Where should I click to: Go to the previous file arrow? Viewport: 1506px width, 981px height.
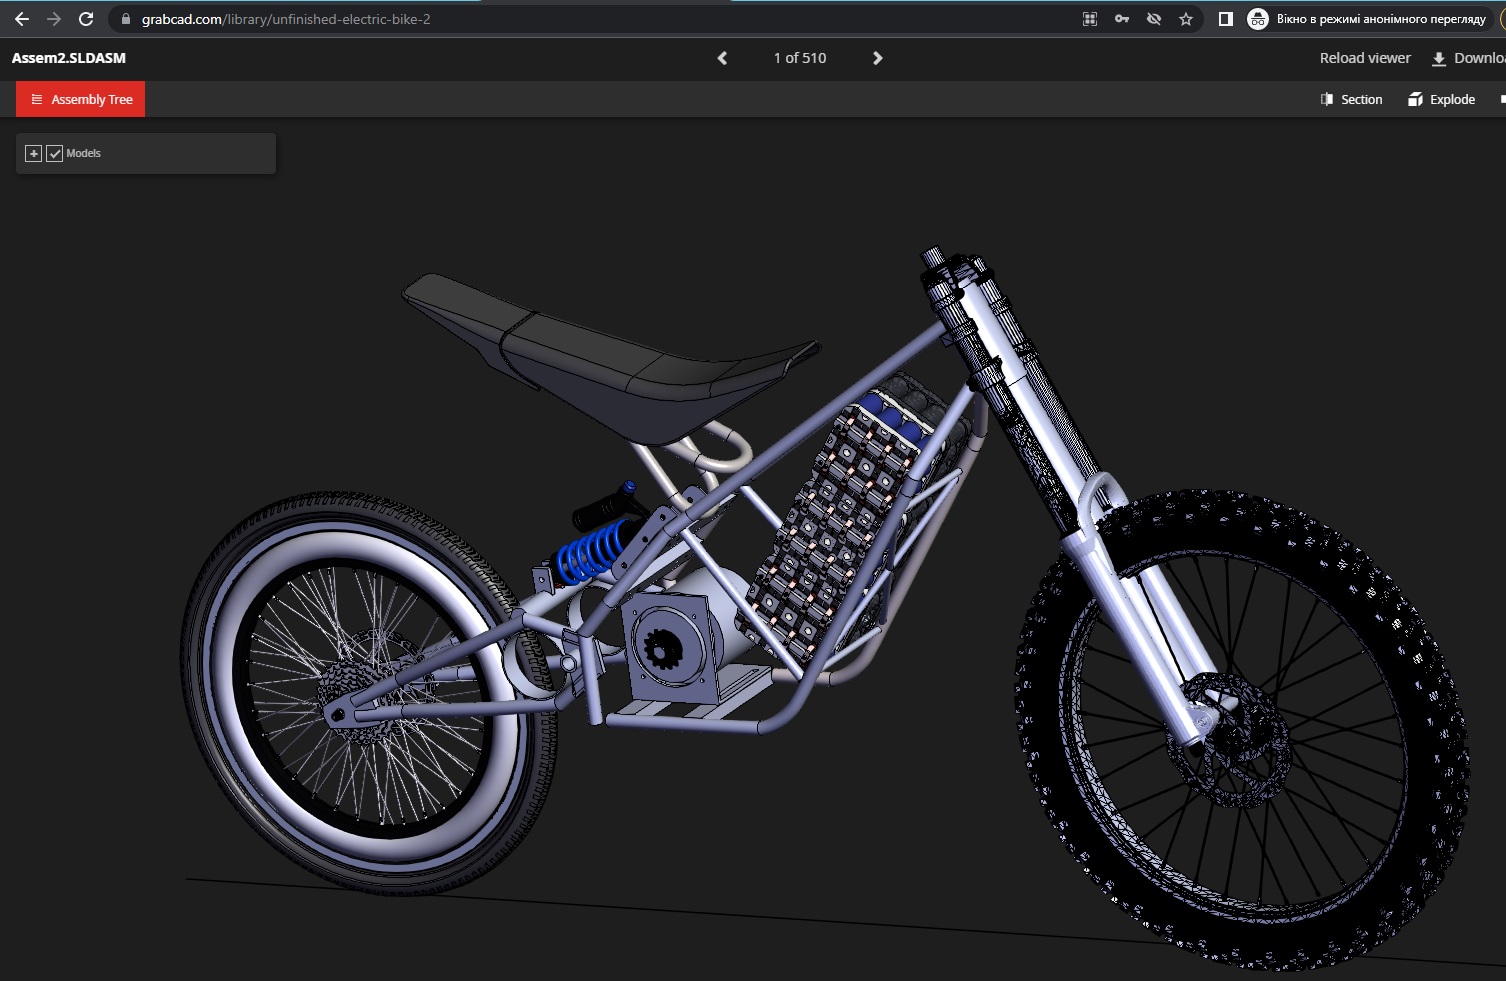pyautogui.click(x=722, y=58)
